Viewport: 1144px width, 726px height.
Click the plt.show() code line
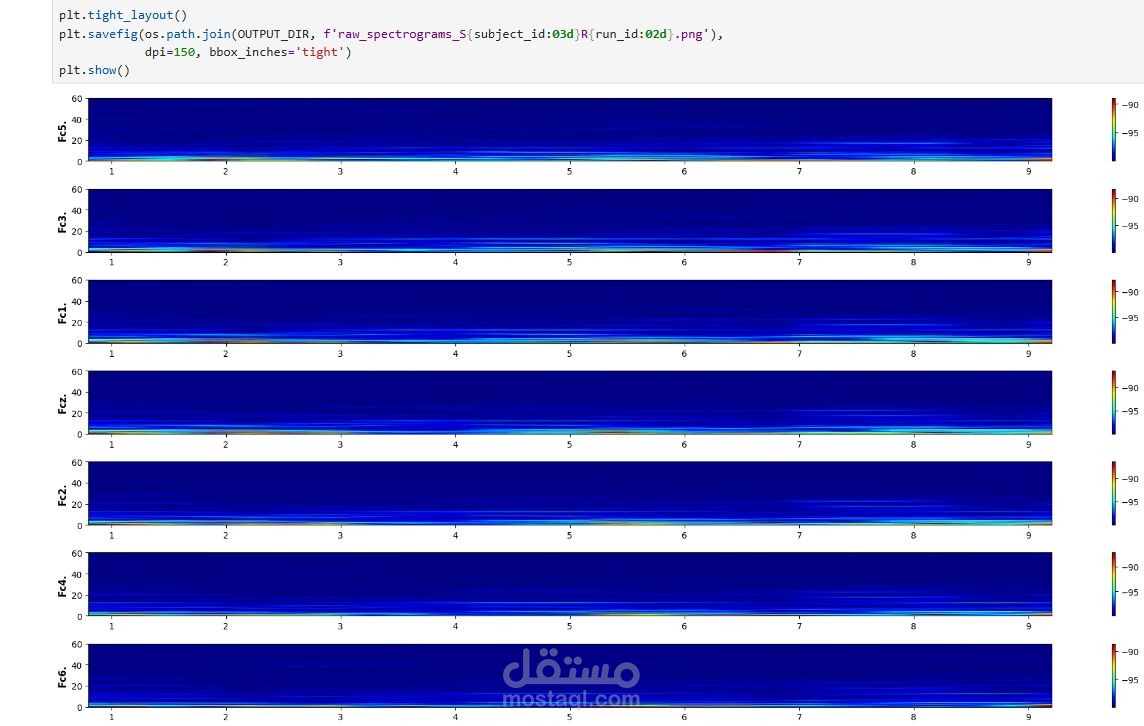point(95,71)
